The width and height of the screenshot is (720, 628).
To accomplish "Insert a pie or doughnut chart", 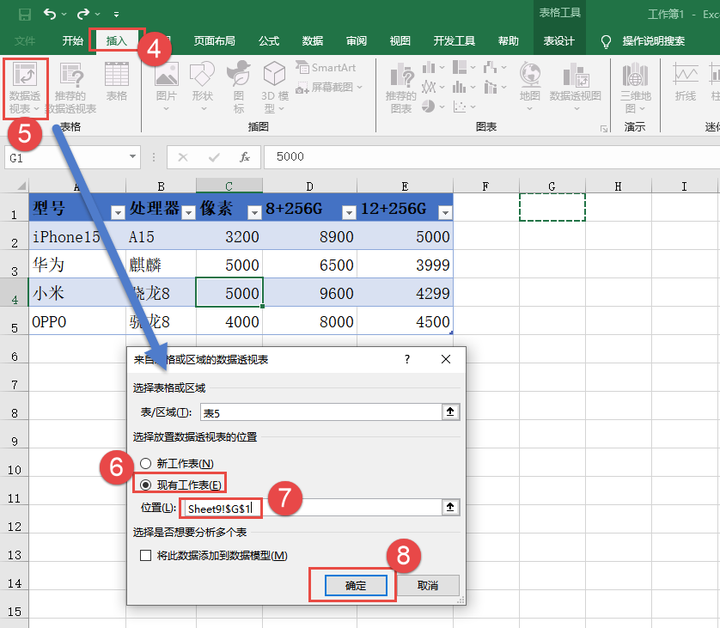I will tap(433, 107).
